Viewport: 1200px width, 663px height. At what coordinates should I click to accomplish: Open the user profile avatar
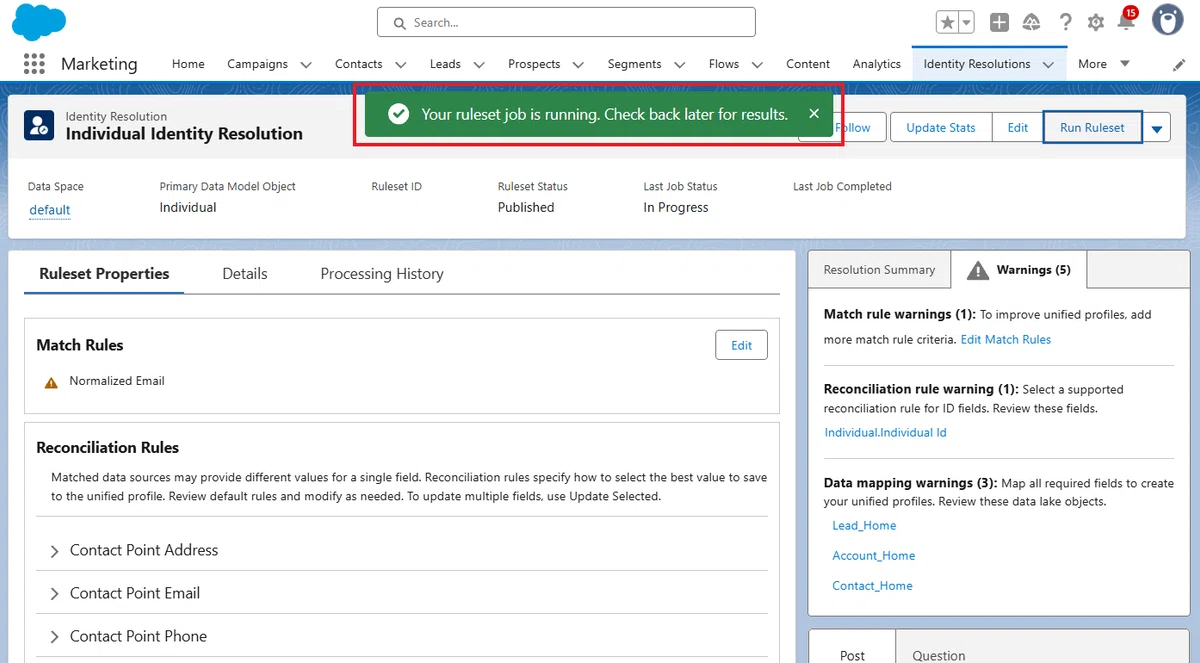click(1167, 20)
